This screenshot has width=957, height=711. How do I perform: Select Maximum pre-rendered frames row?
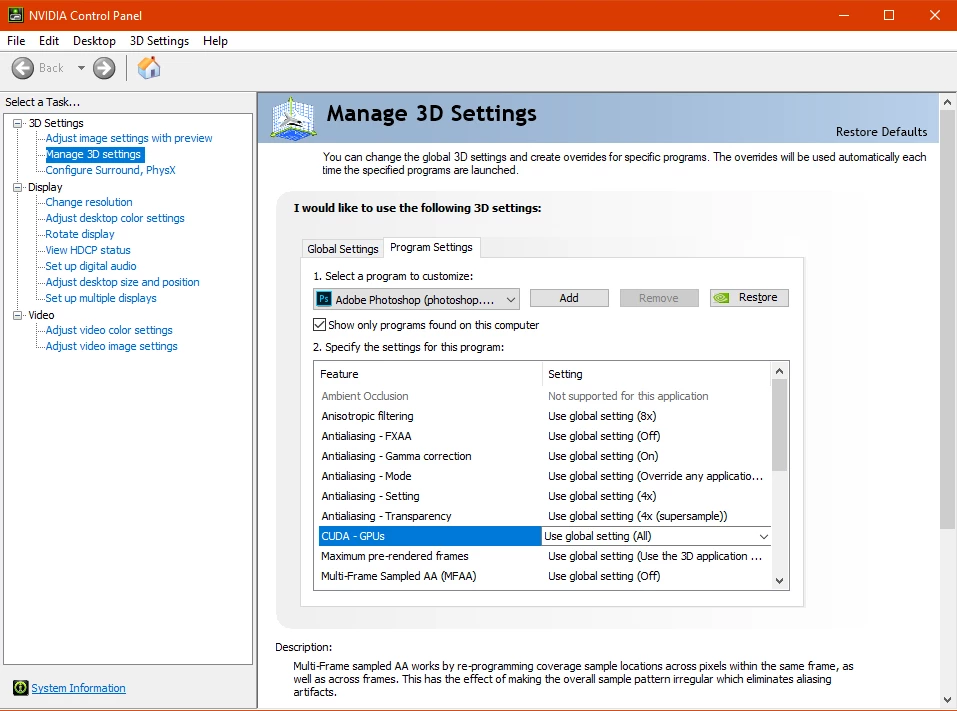545,556
